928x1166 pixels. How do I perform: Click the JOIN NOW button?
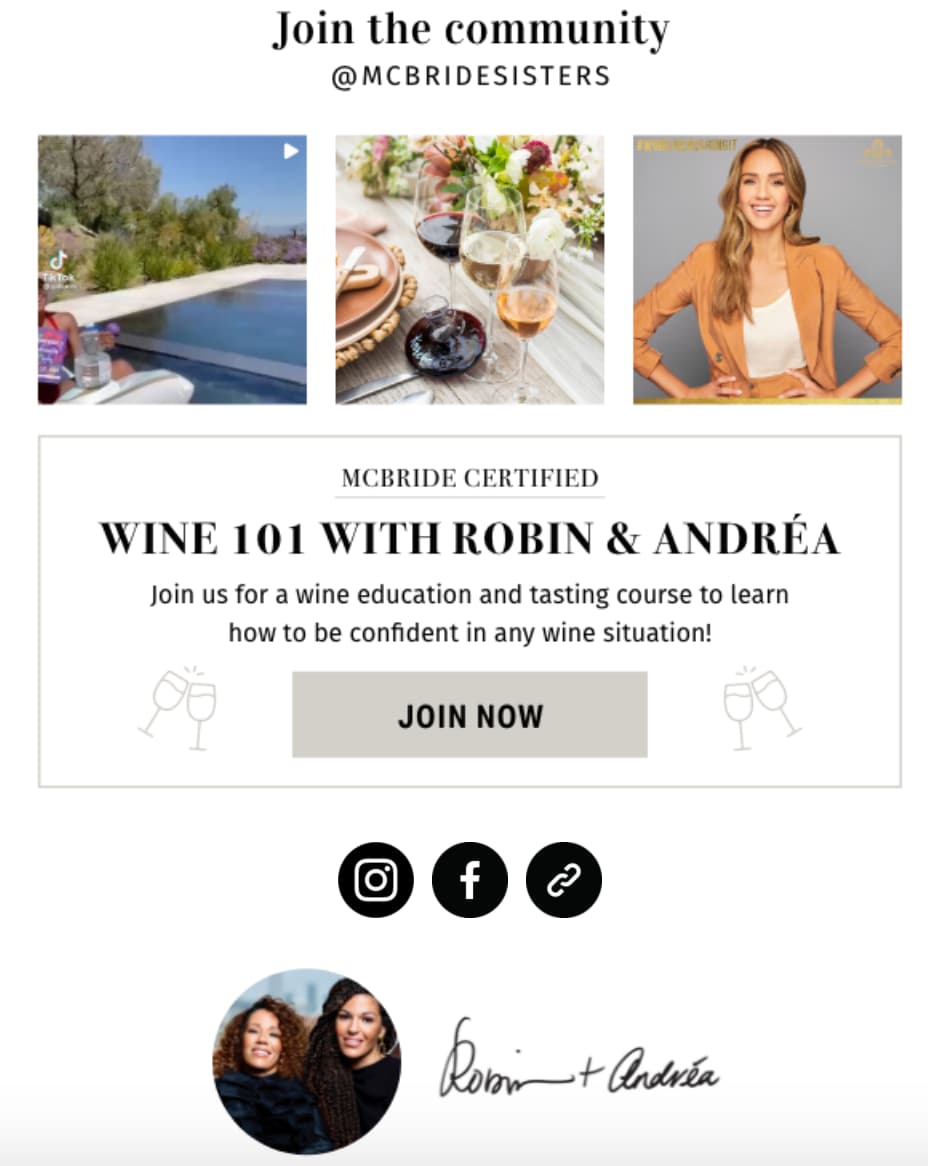click(470, 715)
